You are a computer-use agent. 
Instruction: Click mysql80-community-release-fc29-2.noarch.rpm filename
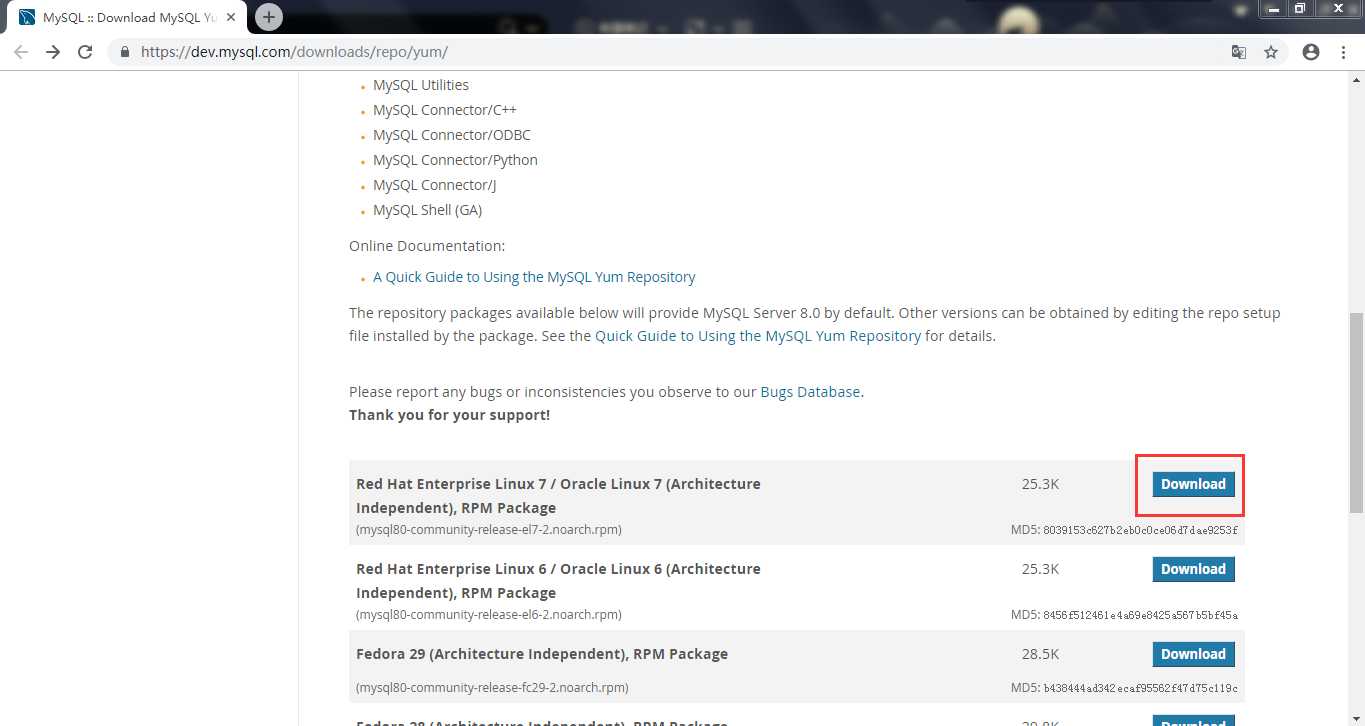click(492, 688)
